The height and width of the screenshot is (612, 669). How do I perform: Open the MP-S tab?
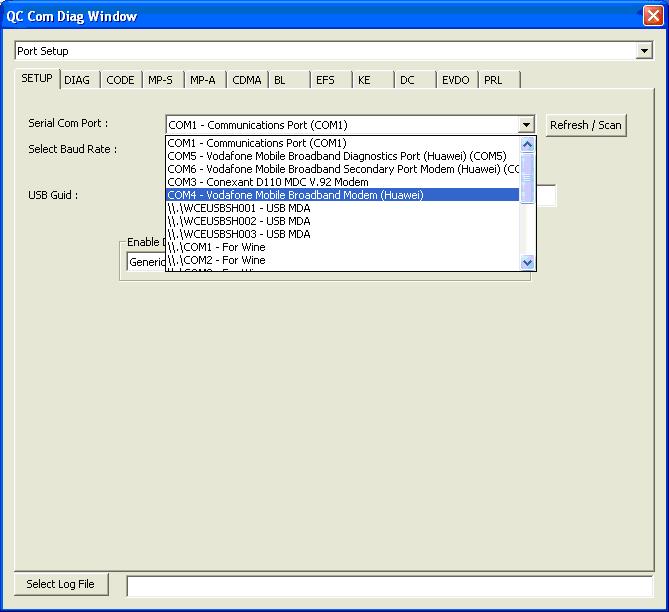pyautogui.click(x=163, y=80)
